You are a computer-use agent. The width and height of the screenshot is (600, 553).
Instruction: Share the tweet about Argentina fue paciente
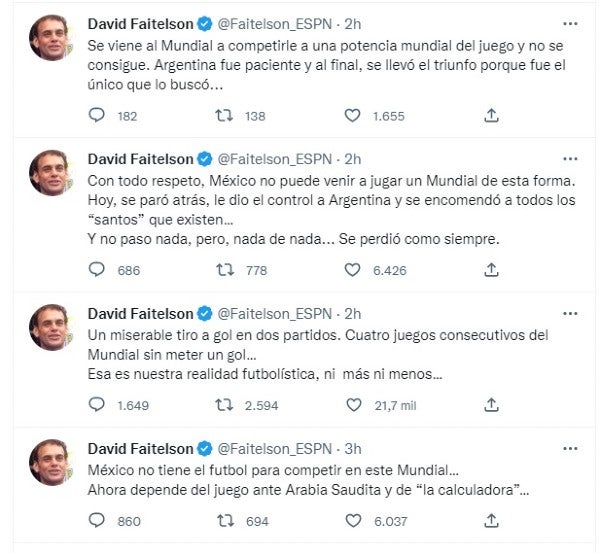coord(490,116)
